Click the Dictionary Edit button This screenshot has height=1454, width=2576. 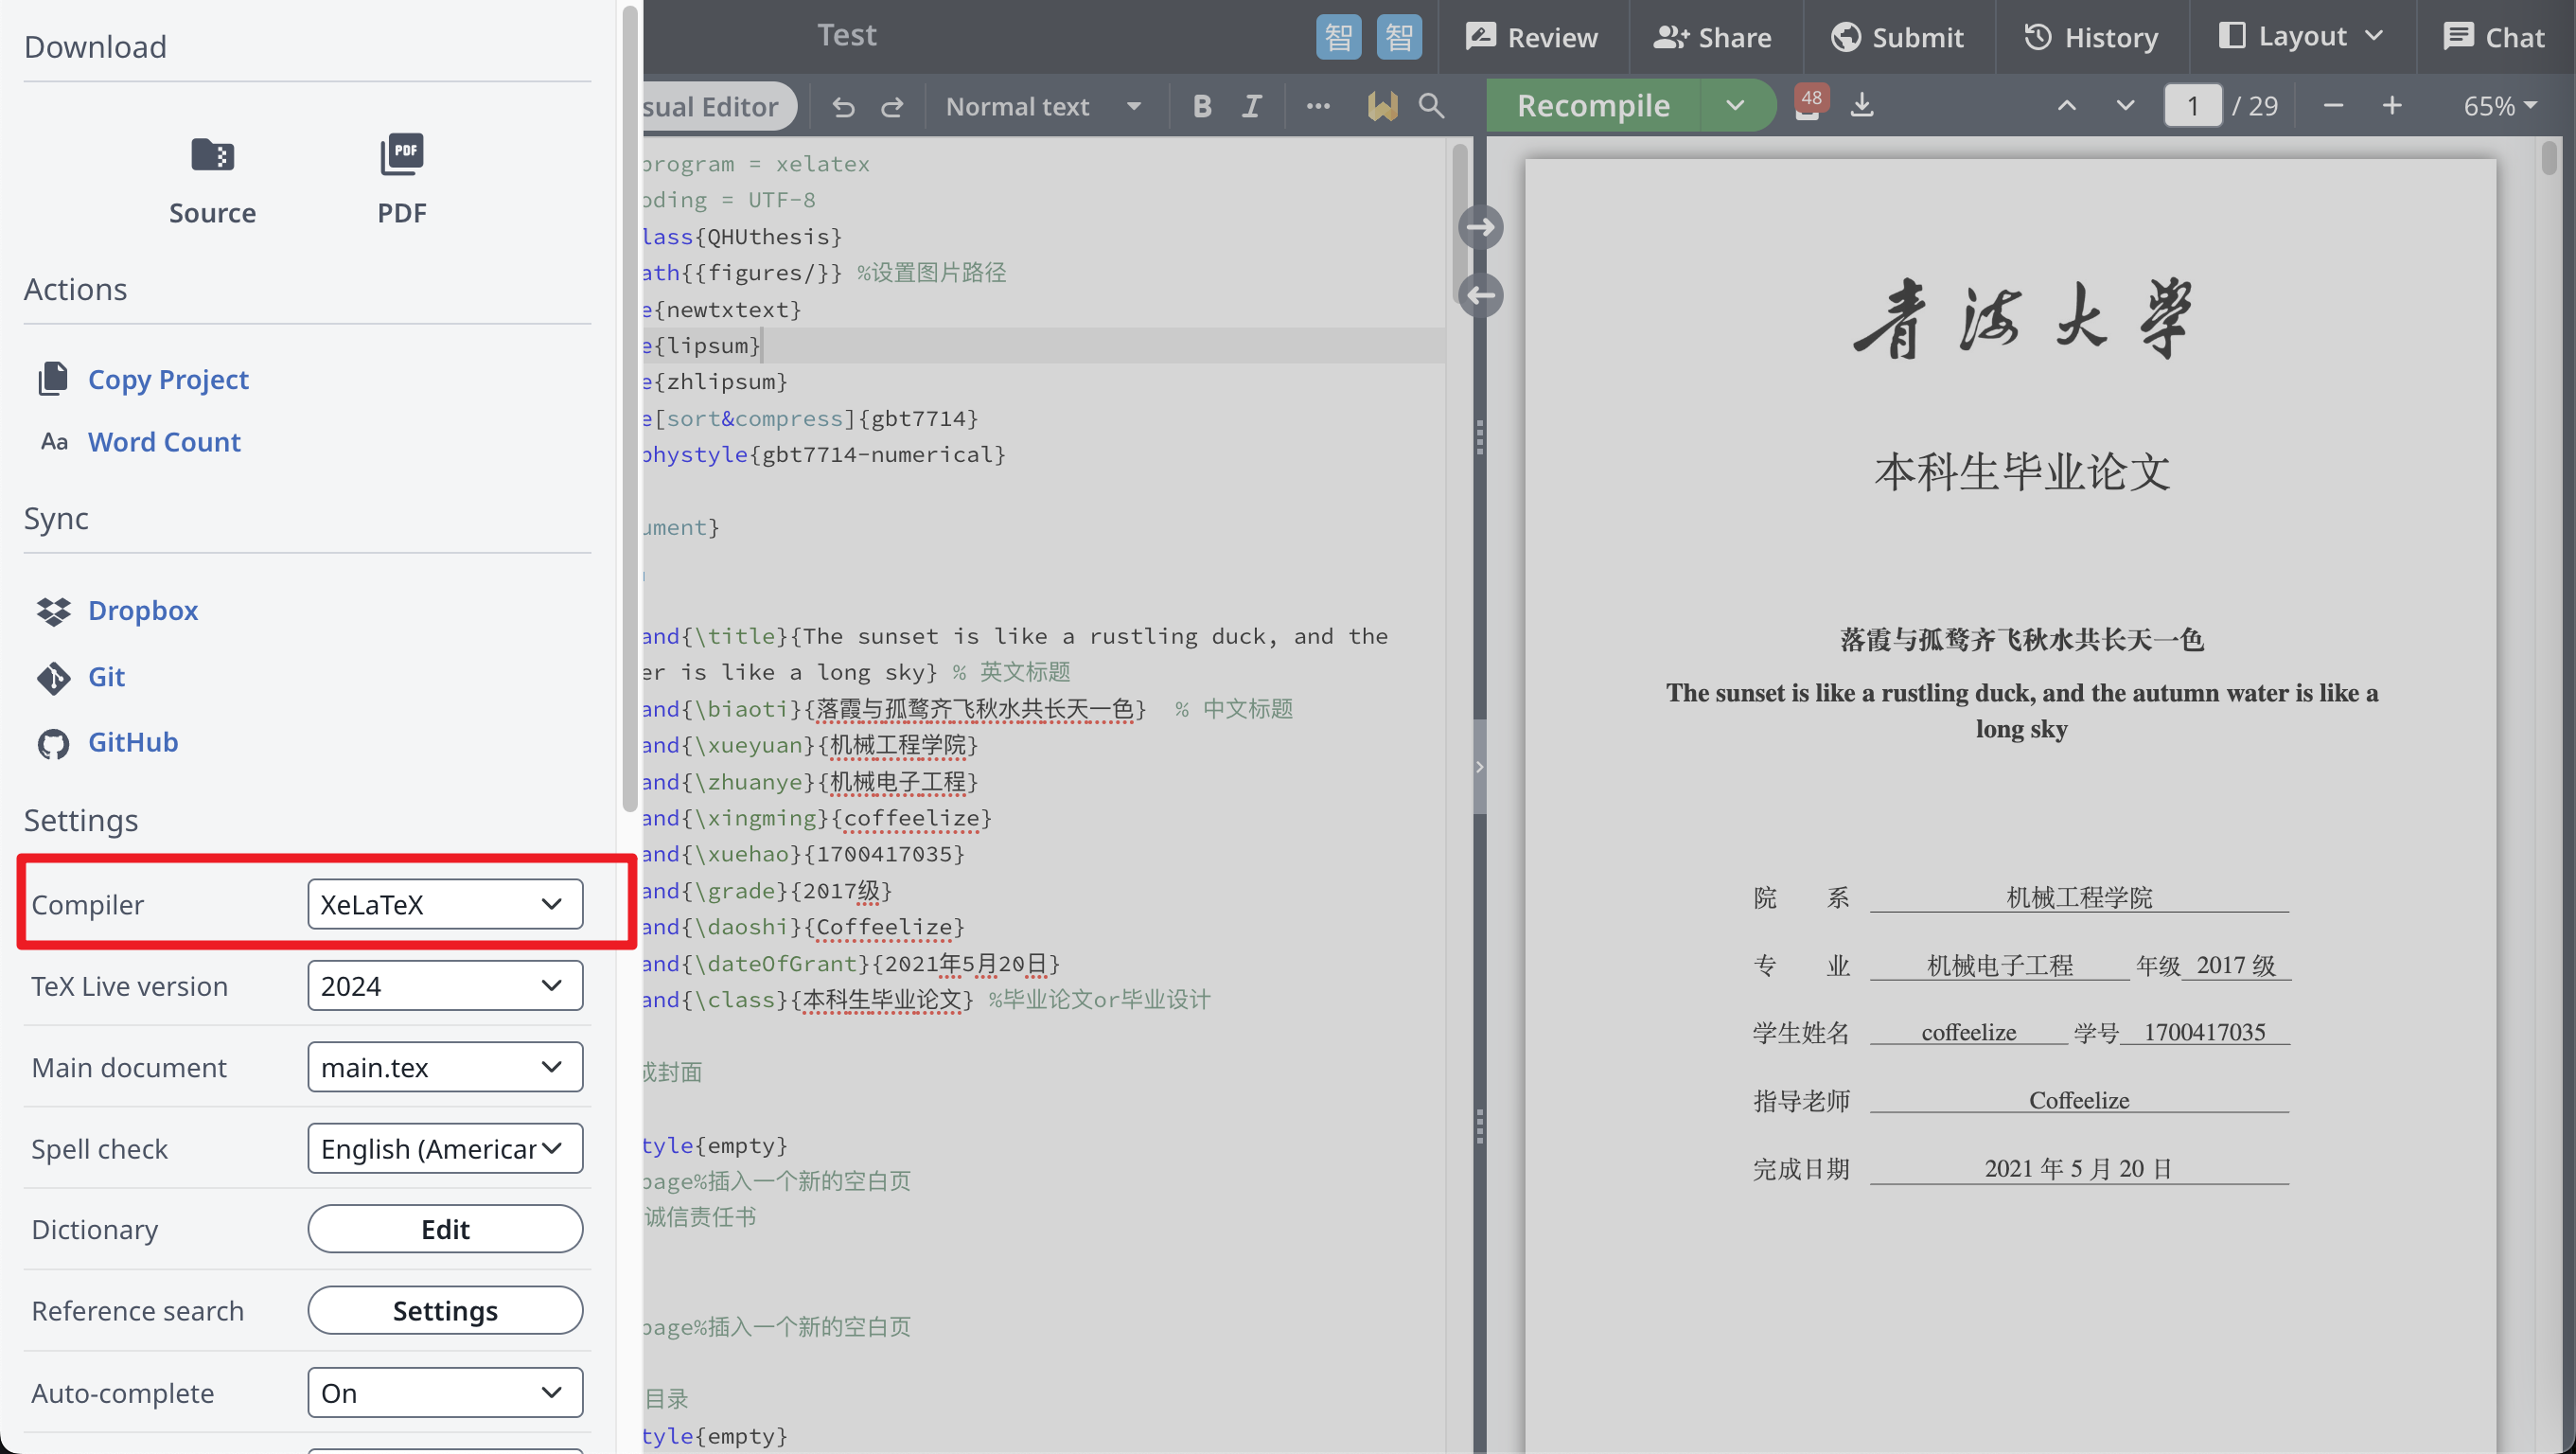(445, 1229)
